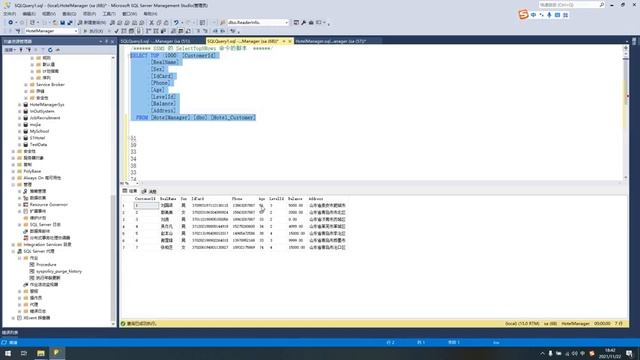Click the New Query toolbar button
Viewport: 640px width, 360px height.
[92, 22]
